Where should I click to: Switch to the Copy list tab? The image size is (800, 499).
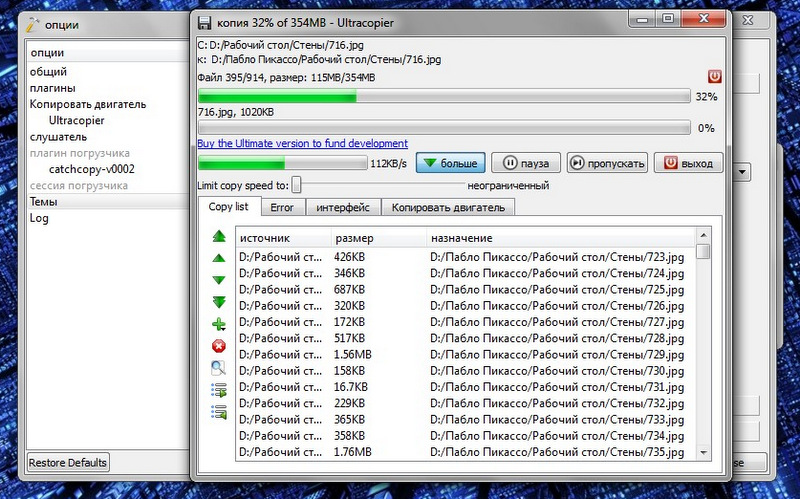click(229, 207)
